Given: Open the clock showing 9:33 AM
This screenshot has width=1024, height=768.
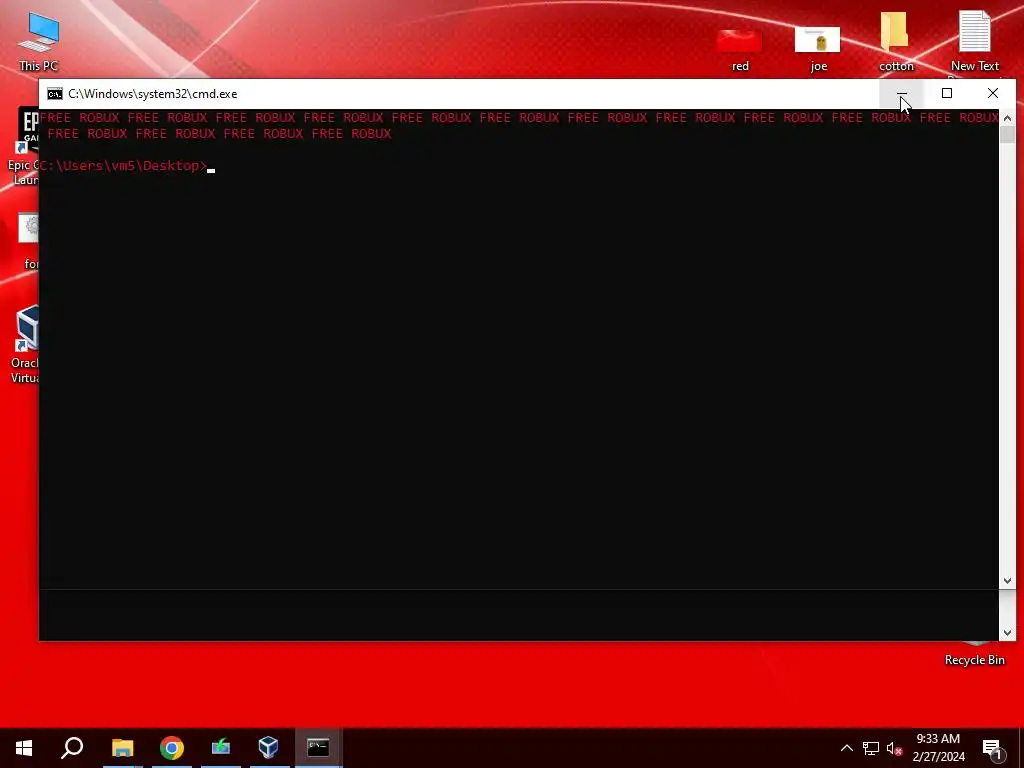Looking at the screenshot, I should click(x=938, y=748).
